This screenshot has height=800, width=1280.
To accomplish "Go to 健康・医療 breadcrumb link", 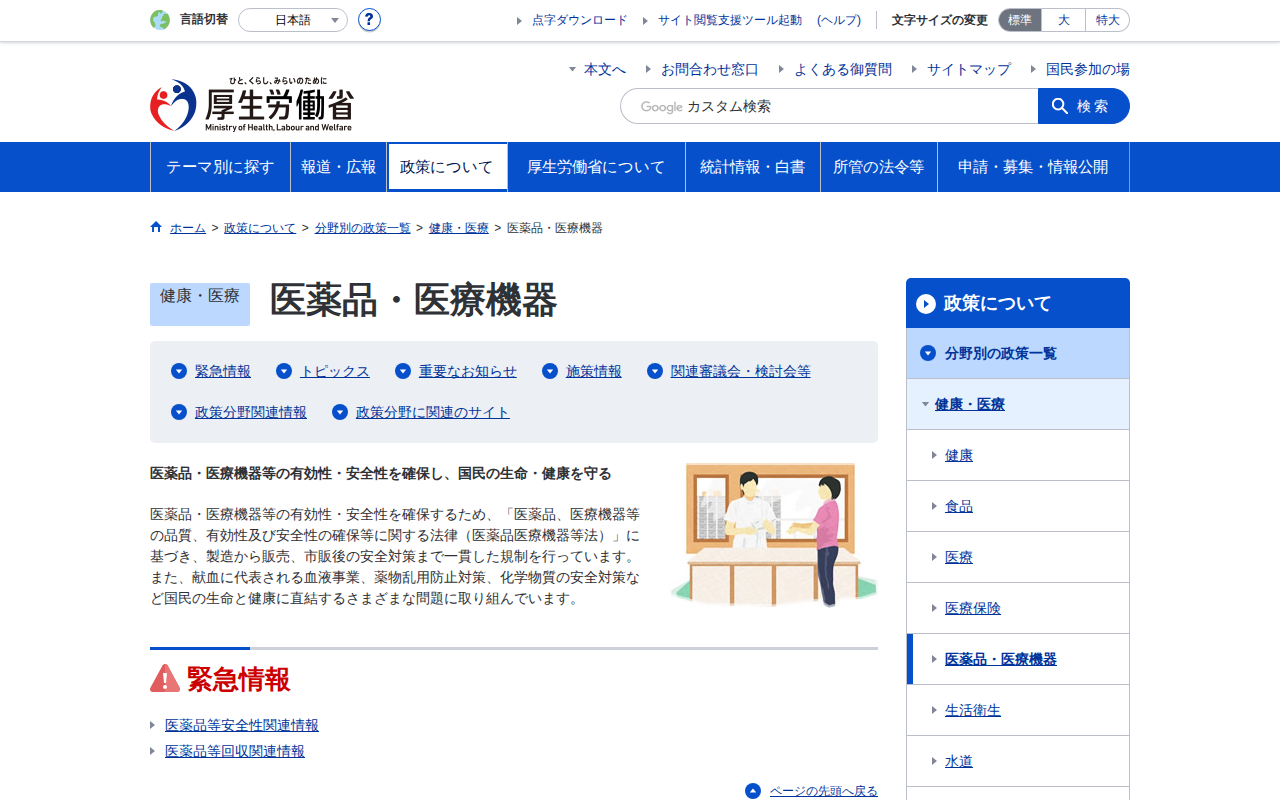I will [459, 228].
